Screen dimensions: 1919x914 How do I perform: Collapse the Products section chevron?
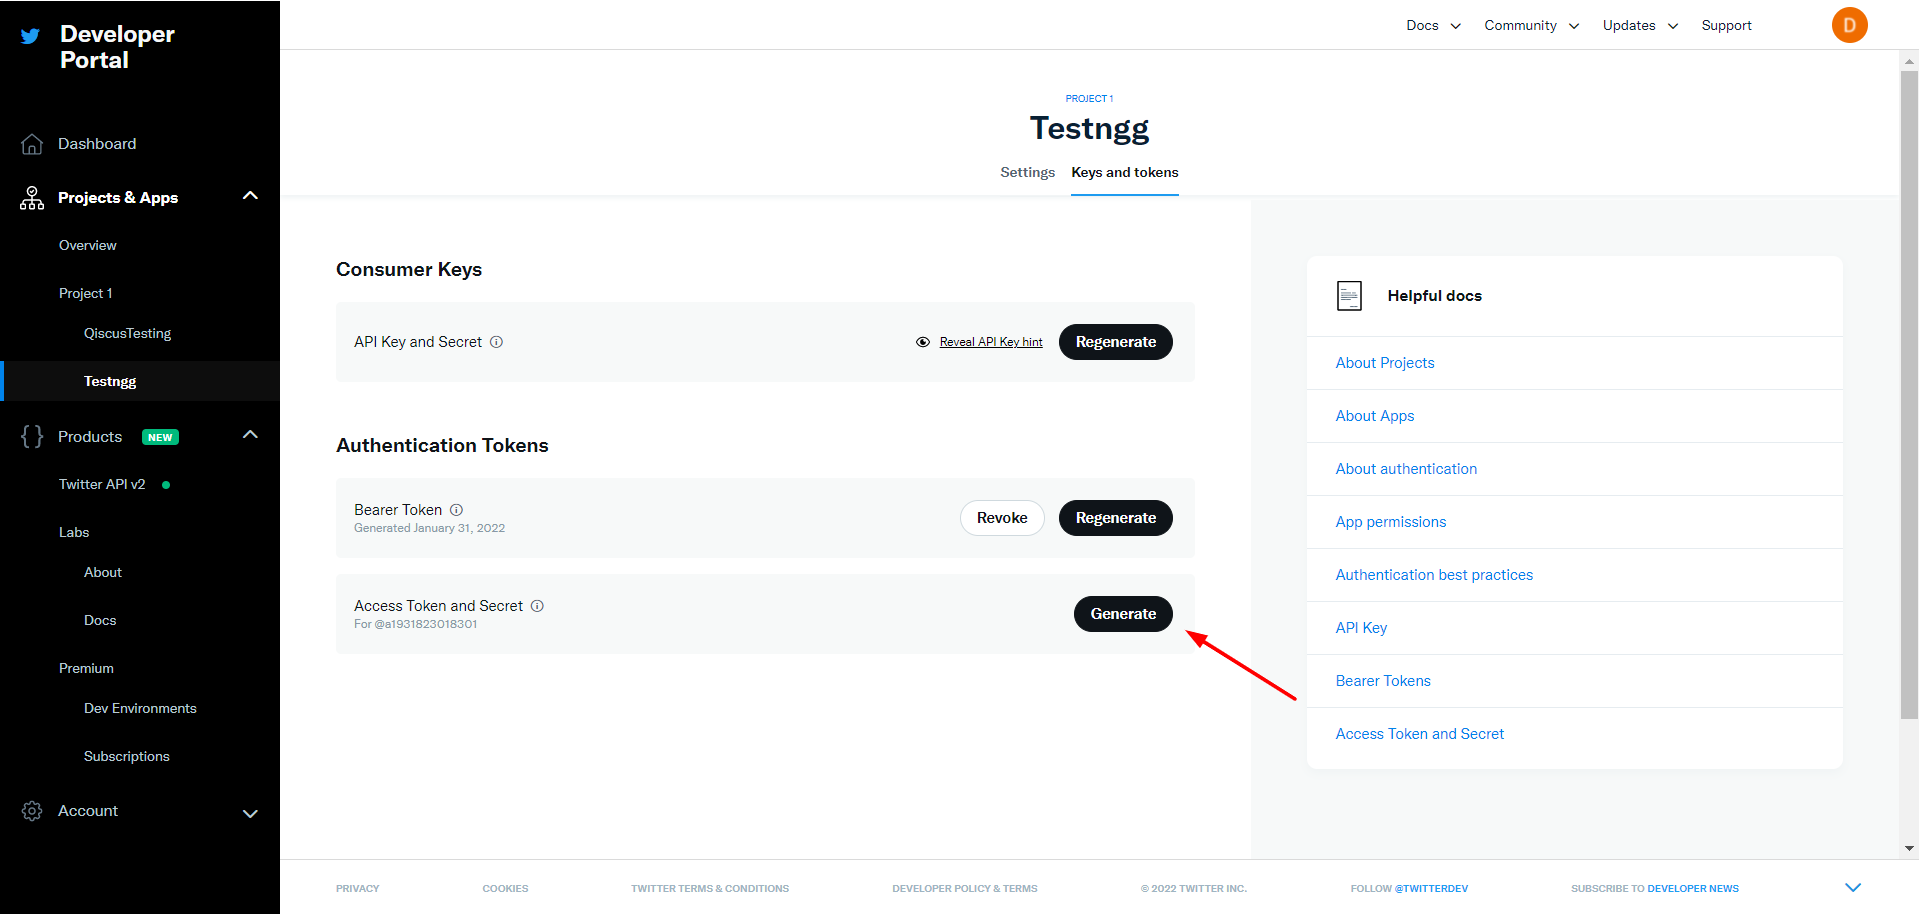pos(250,435)
